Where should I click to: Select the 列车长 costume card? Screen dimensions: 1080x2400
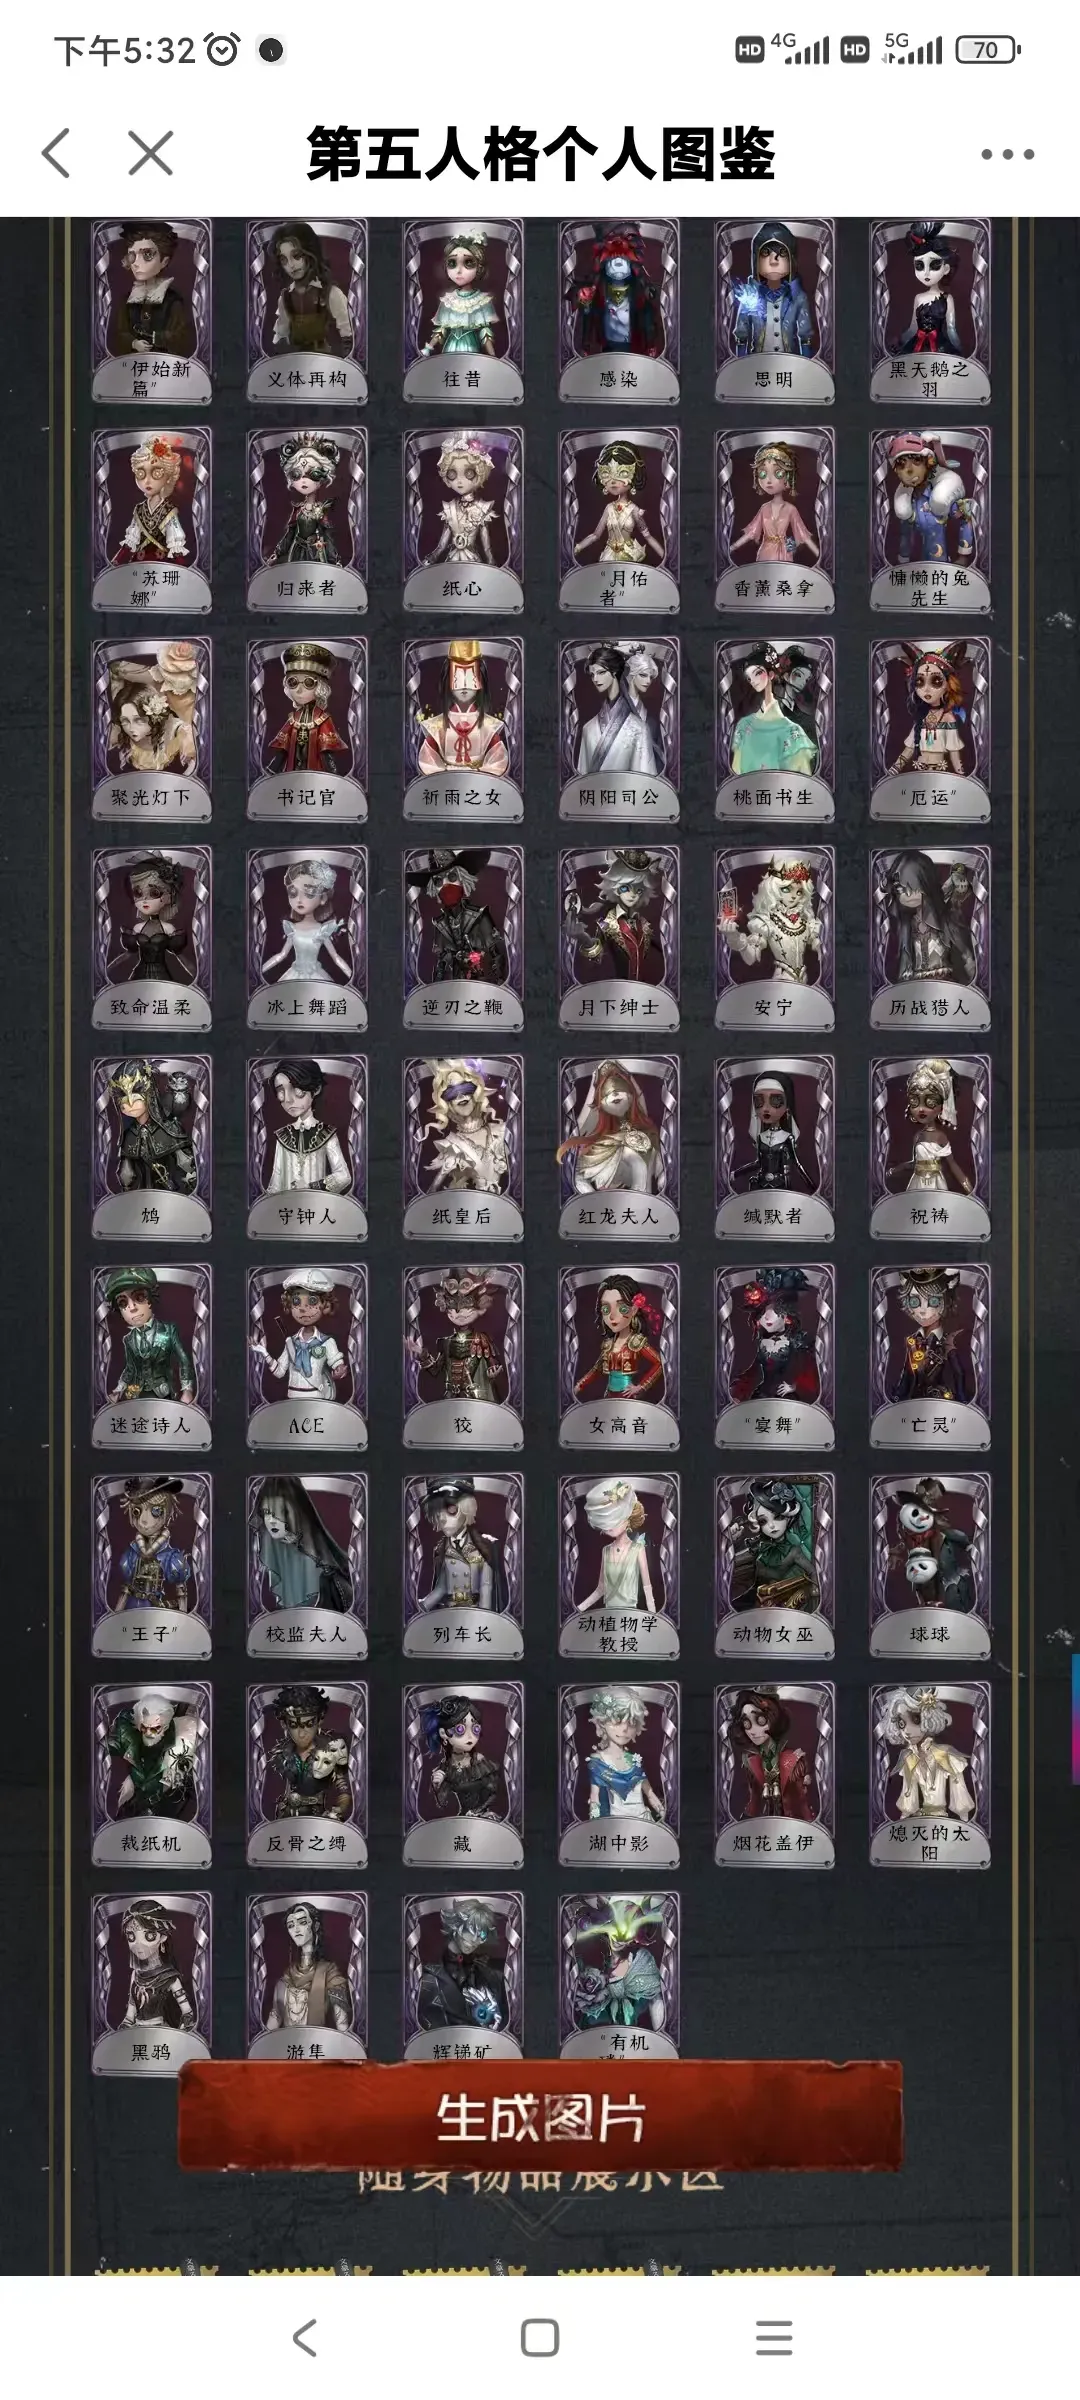click(x=463, y=1565)
